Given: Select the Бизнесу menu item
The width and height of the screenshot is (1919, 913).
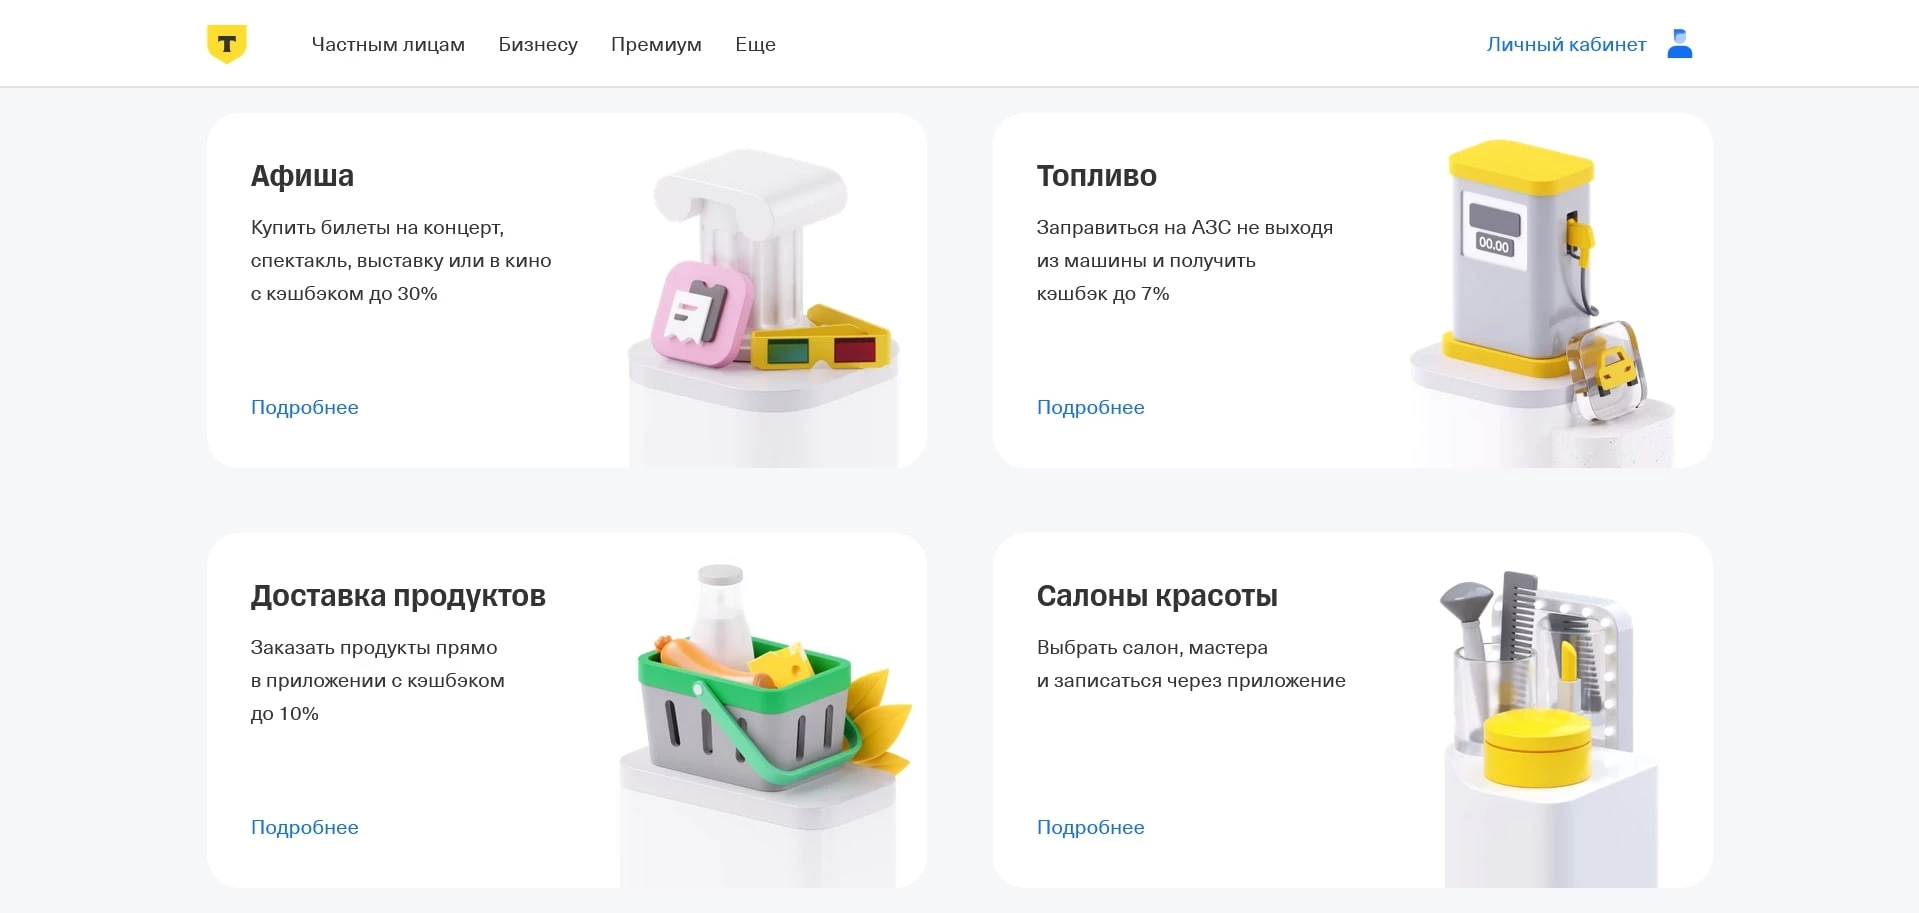Looking at the screenshot, I should point(538,44).
